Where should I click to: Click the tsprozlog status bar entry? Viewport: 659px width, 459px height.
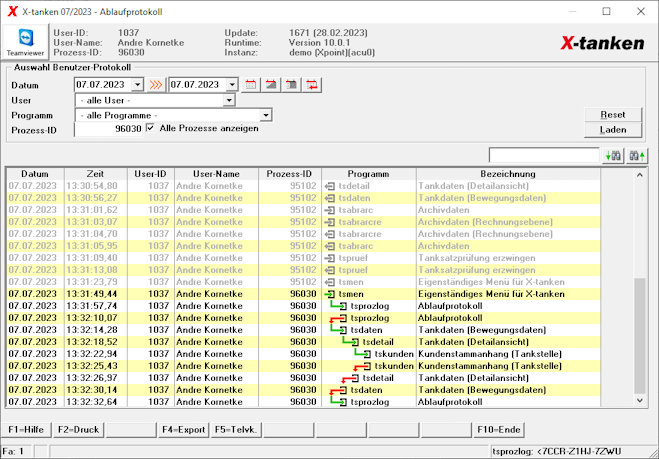(x=574, y=452)
